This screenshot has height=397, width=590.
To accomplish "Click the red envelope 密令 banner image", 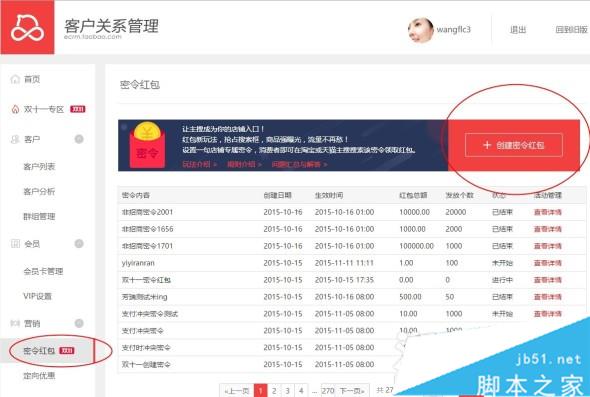I will coord(147,145).
